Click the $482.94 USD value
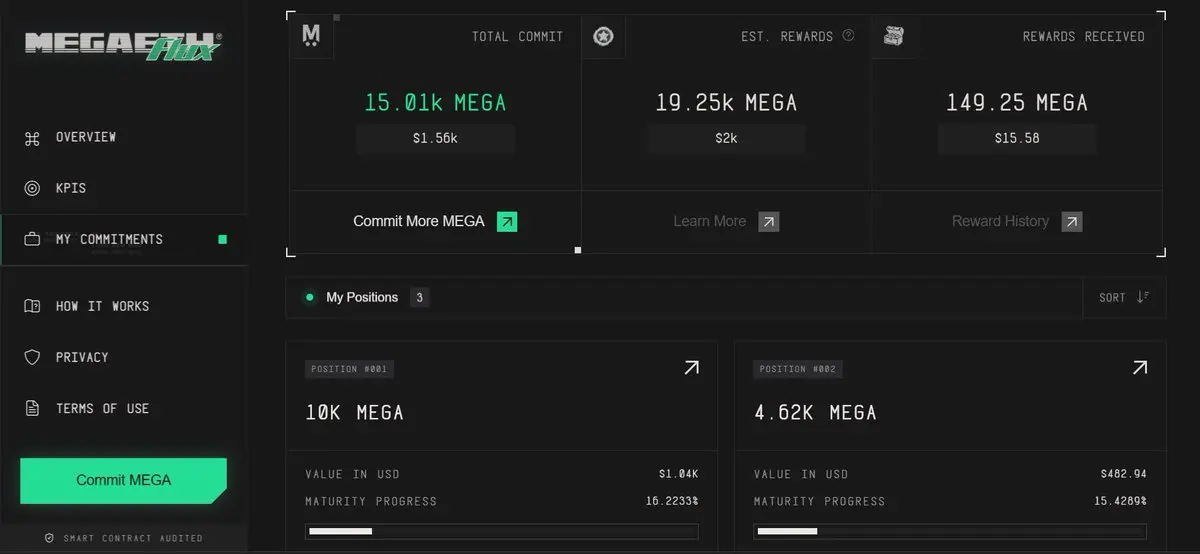 [x=1123, y=474]
